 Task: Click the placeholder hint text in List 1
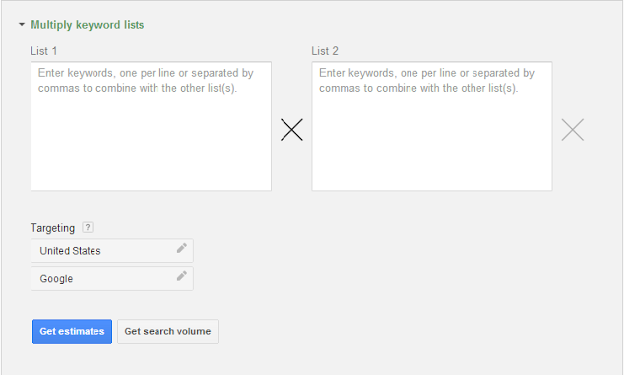coord(146,80)
